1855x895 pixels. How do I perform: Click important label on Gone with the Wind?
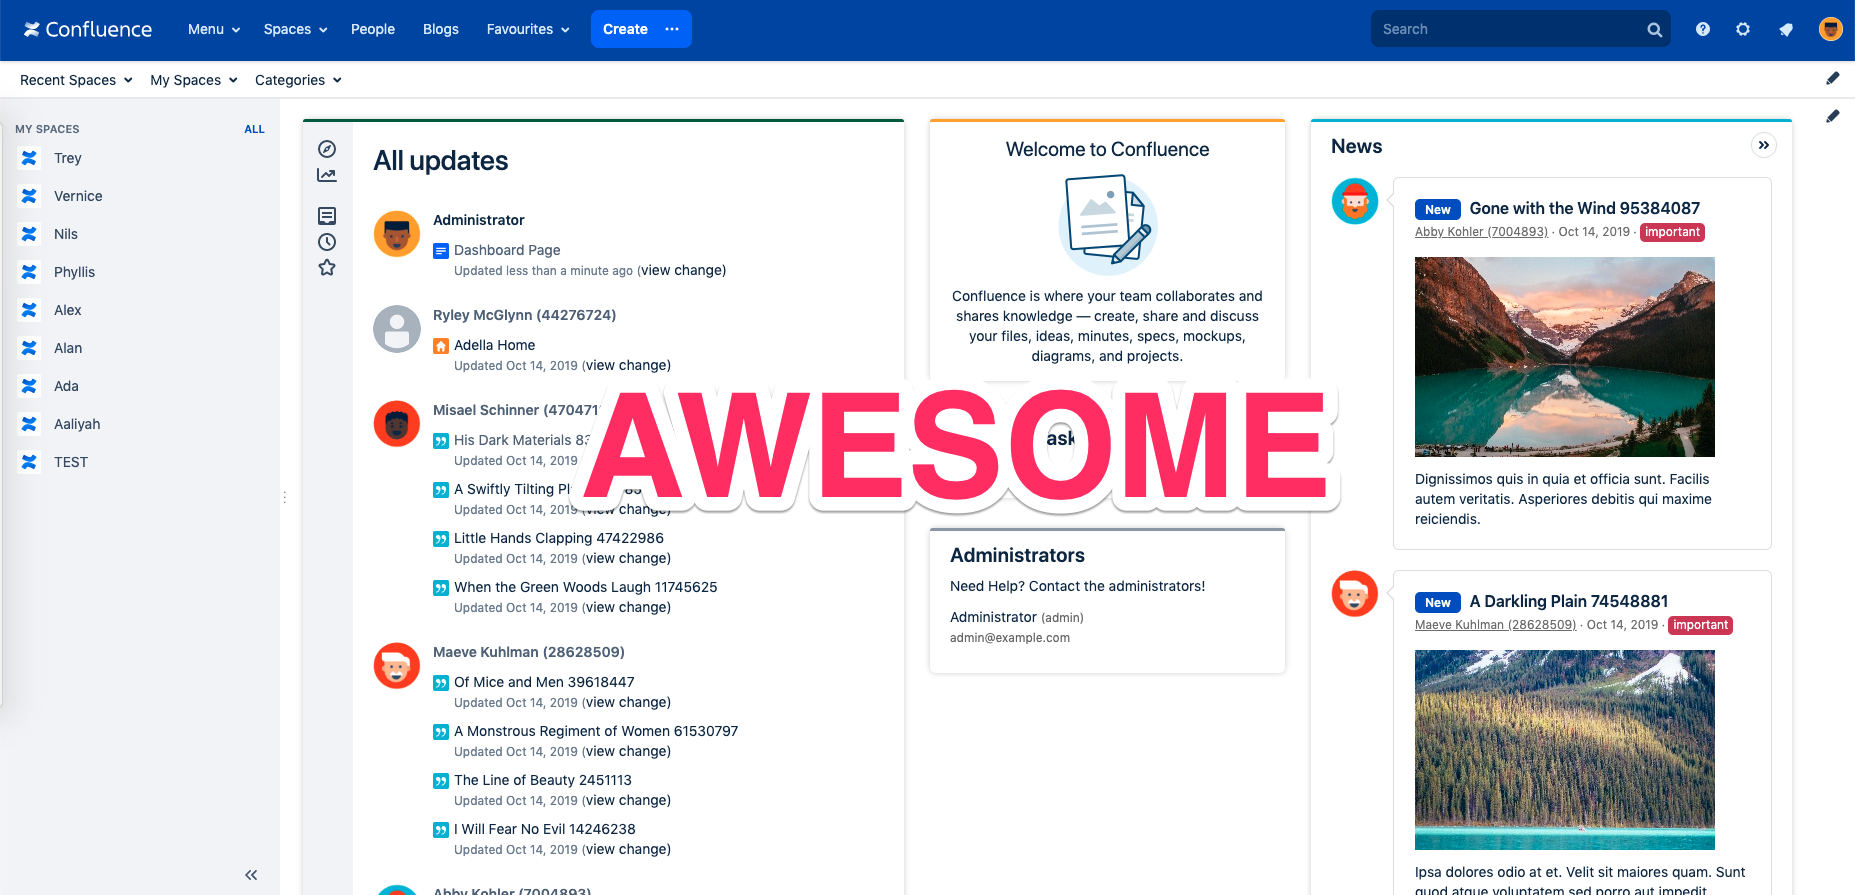[1673, 232]
